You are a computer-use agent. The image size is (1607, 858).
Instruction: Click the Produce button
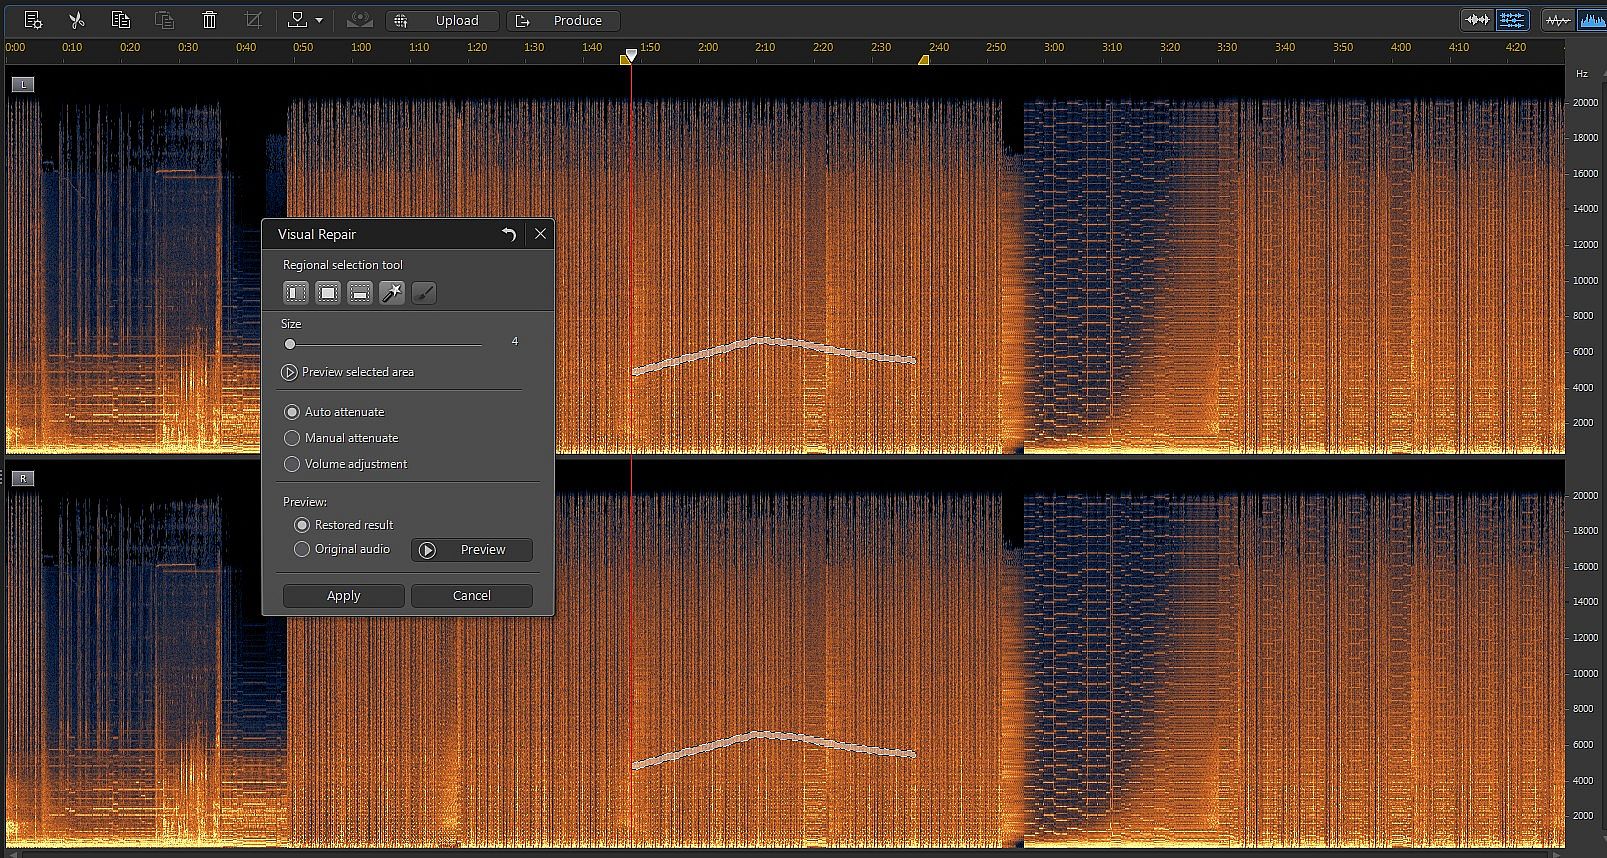pos(563,20)
